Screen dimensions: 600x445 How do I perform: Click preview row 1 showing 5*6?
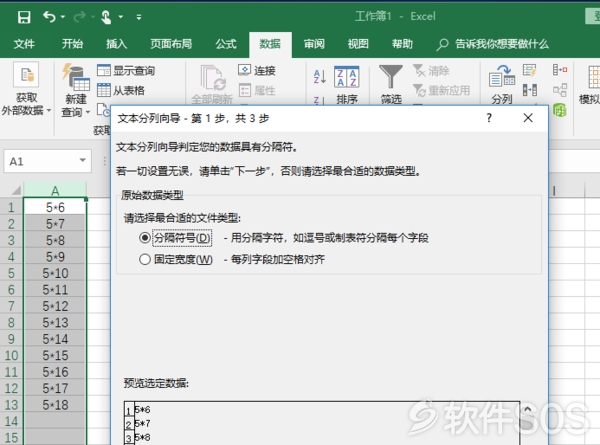(142, 409)
